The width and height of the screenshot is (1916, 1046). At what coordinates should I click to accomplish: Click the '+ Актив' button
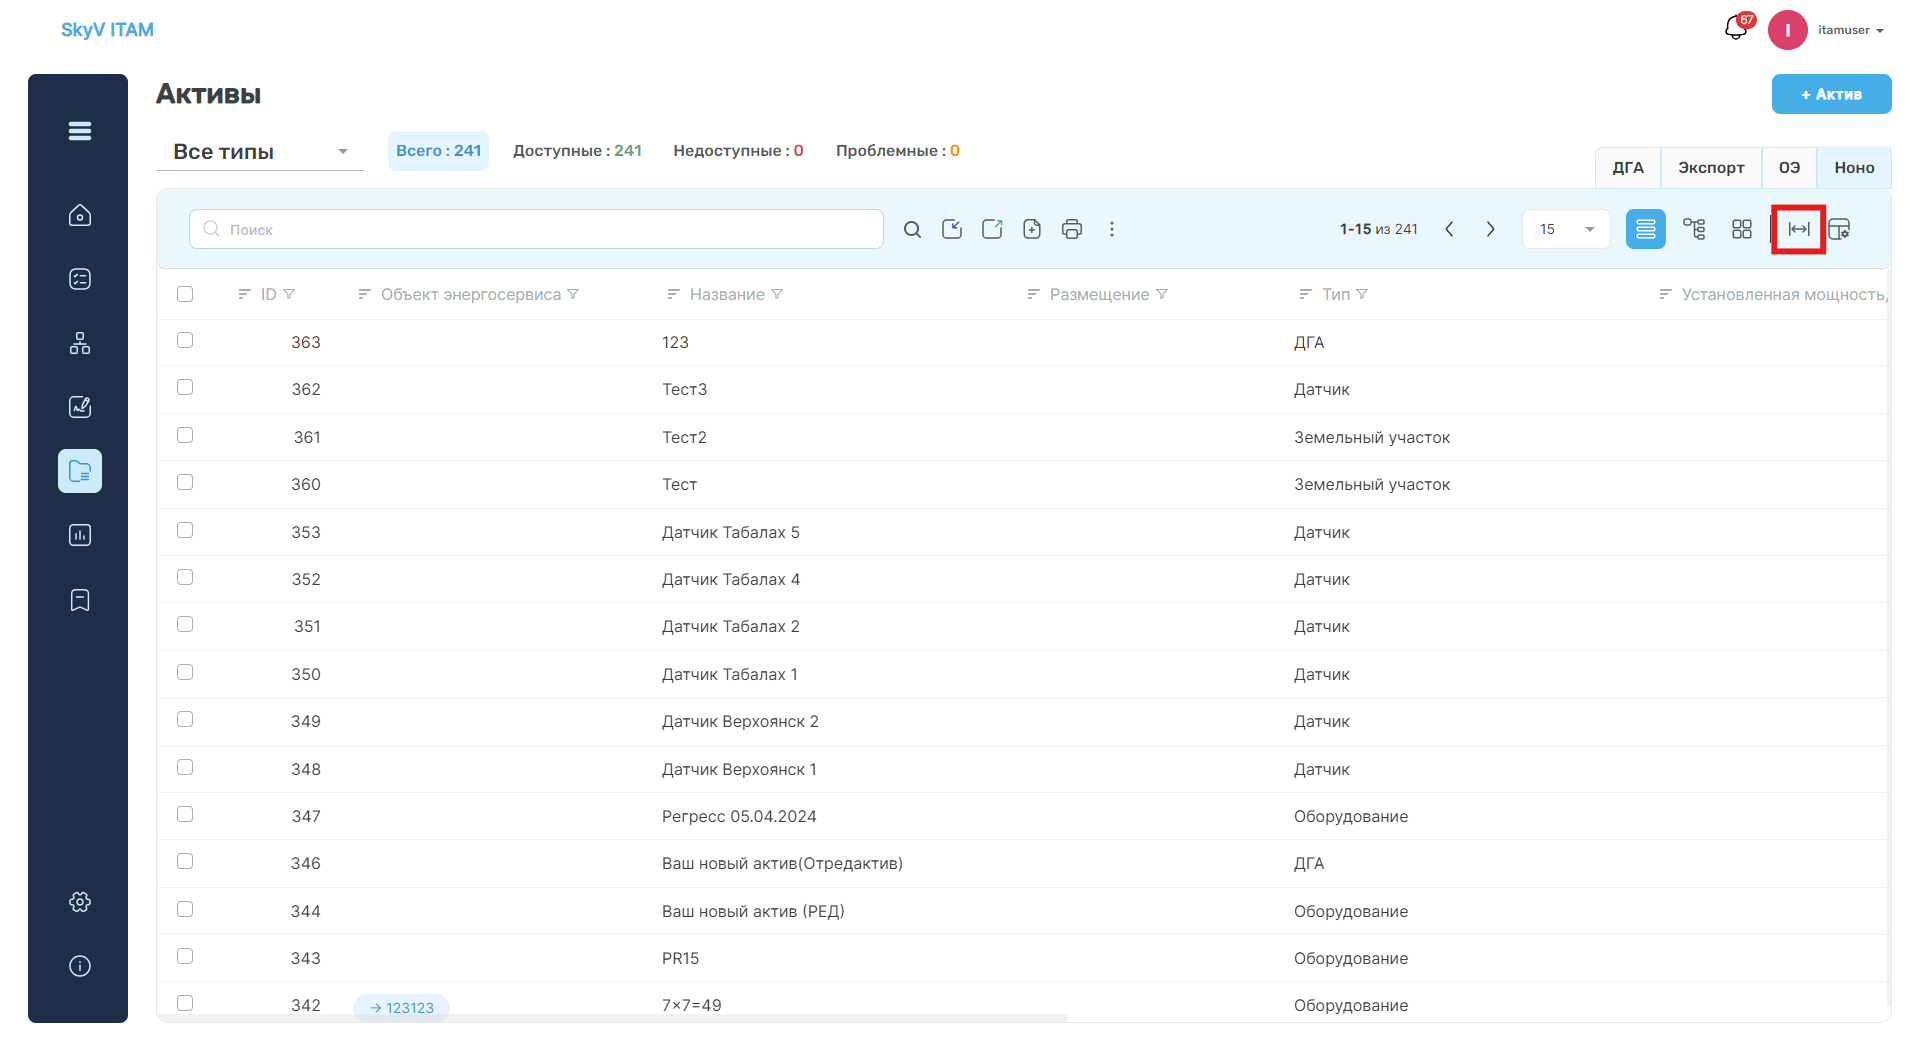(1831, 94)
